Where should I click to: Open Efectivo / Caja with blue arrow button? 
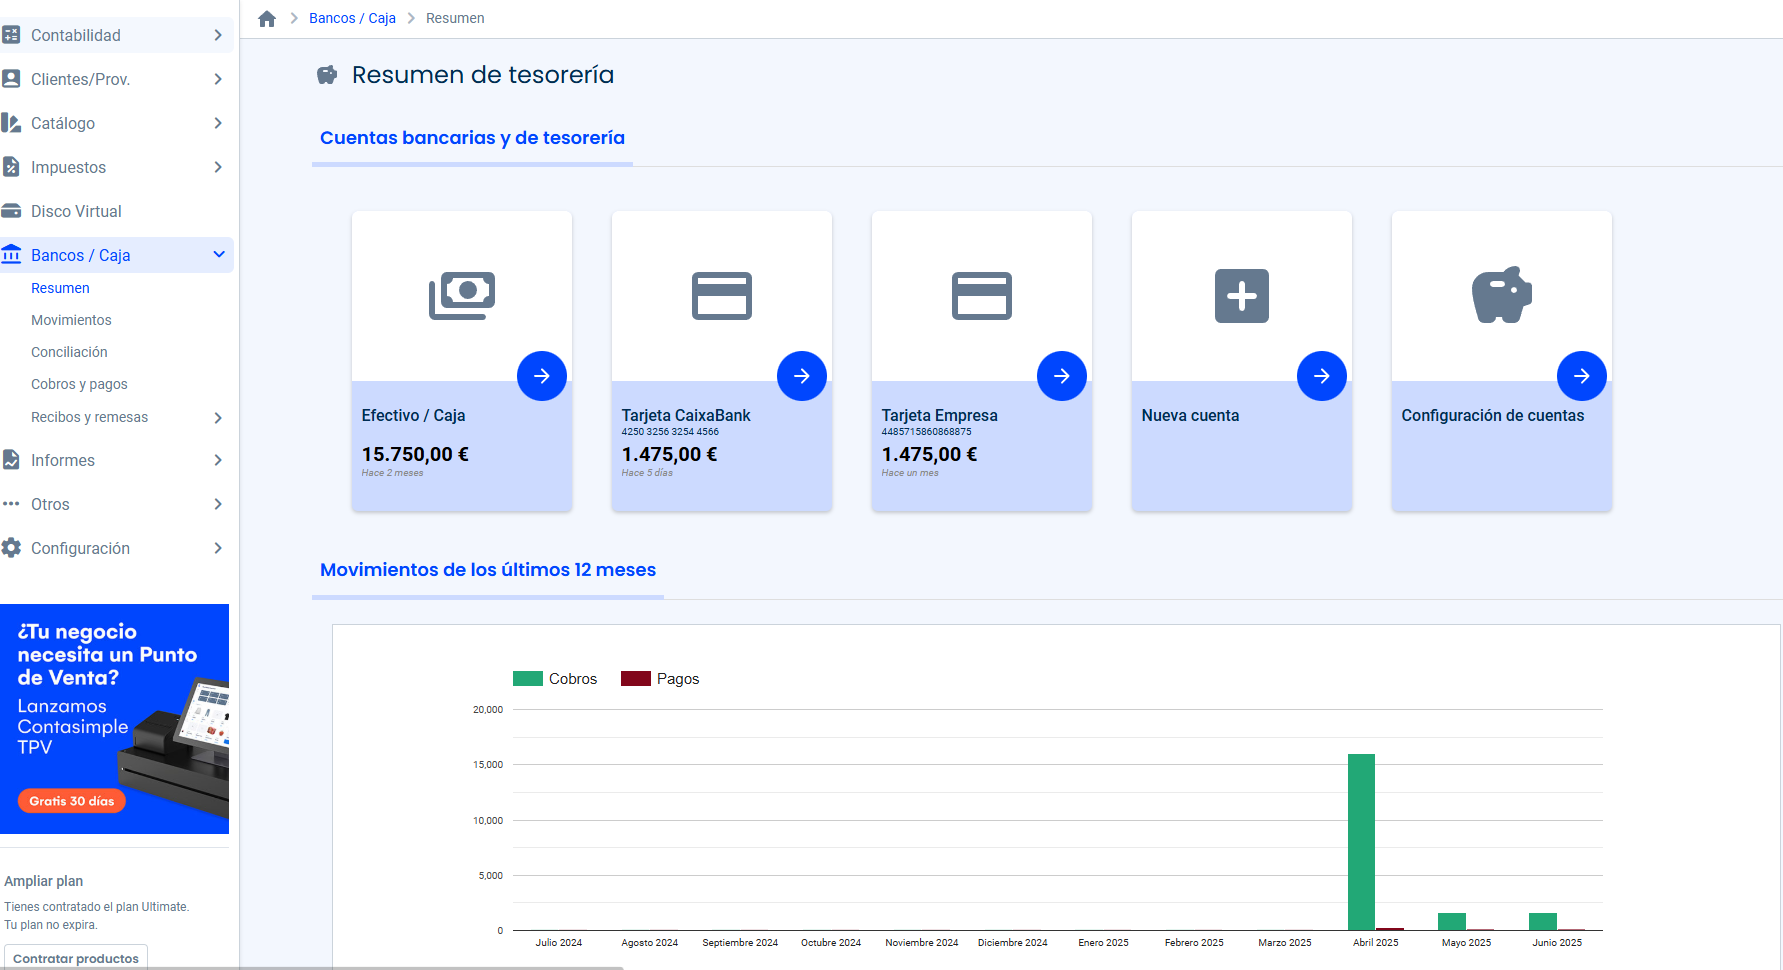click(542, 376)
